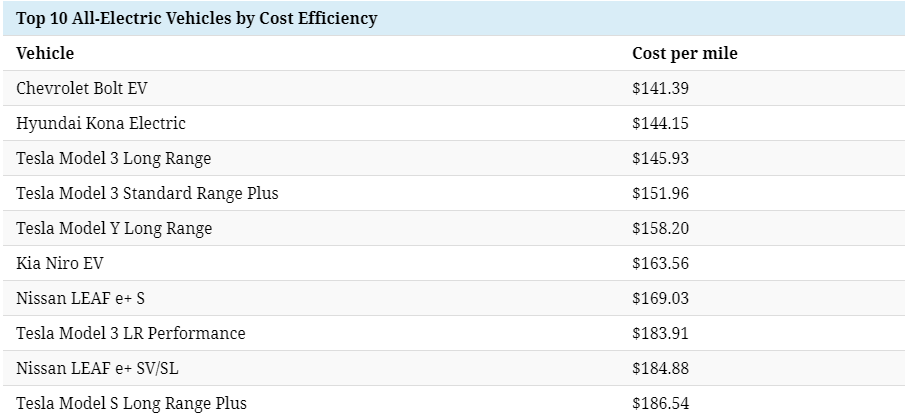
Task: Click the Cost per mile column header
Action: (x=685, y=53)
